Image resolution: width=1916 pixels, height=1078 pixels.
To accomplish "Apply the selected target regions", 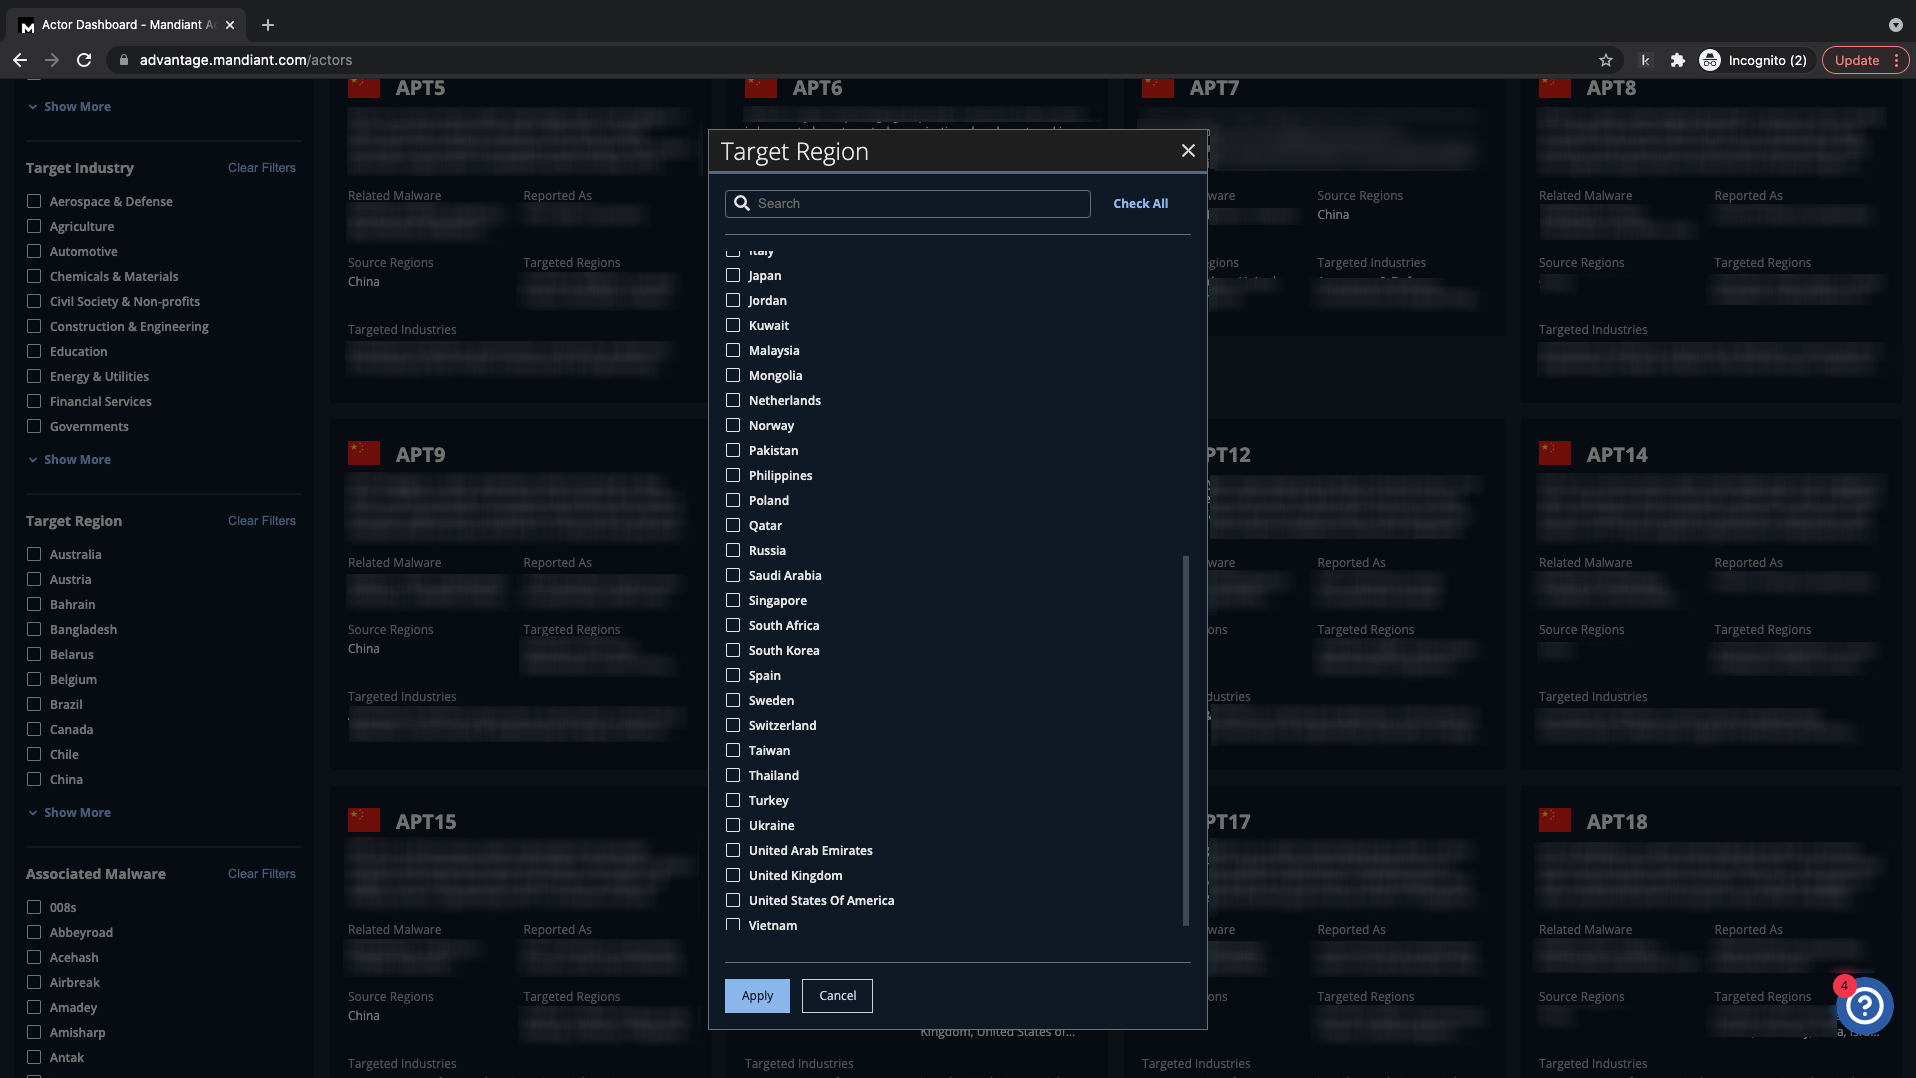I will pyautogui.click(x=757, y=995).
